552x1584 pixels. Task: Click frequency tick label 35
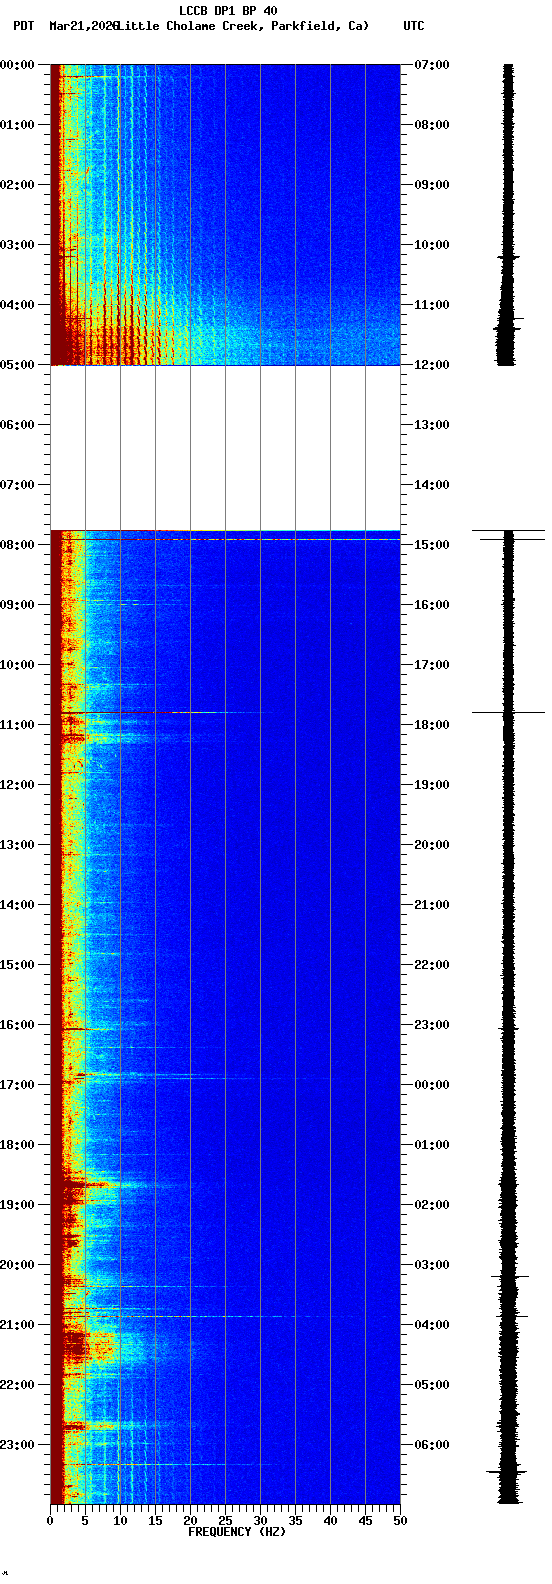coord(295,1521)
